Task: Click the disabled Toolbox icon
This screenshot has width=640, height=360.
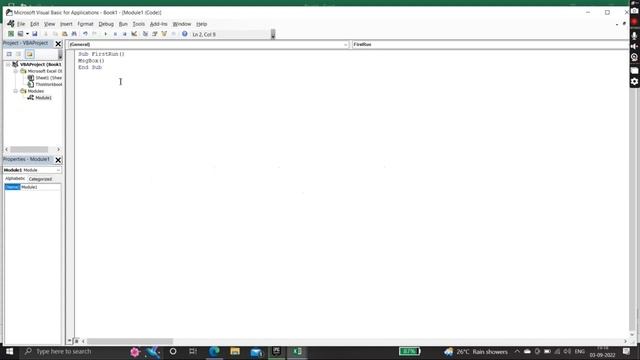Action: point(173,34)
